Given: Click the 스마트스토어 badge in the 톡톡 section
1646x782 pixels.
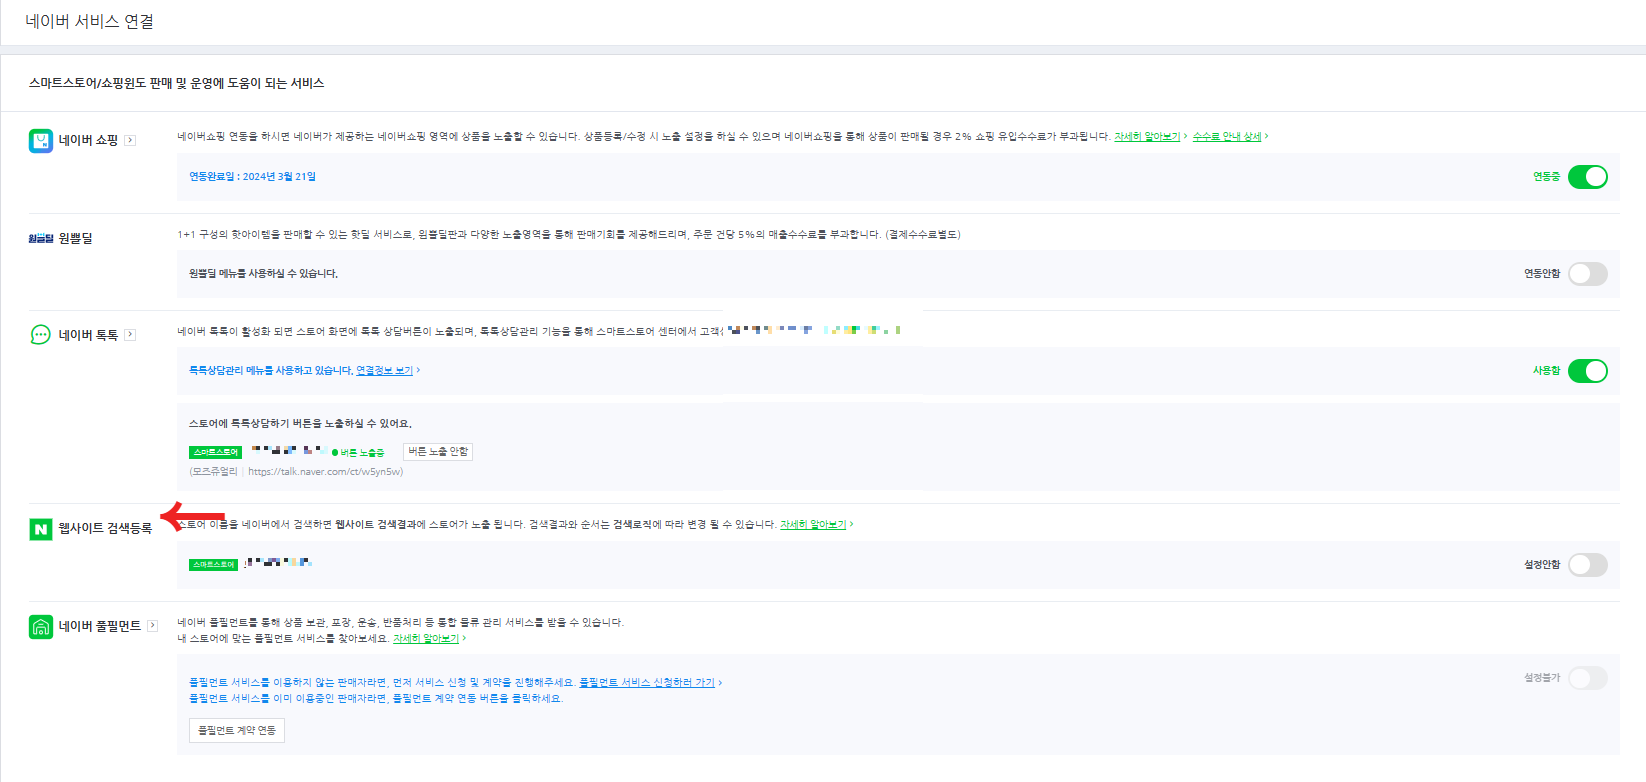Looking at the screenshot, I should 216,452.
